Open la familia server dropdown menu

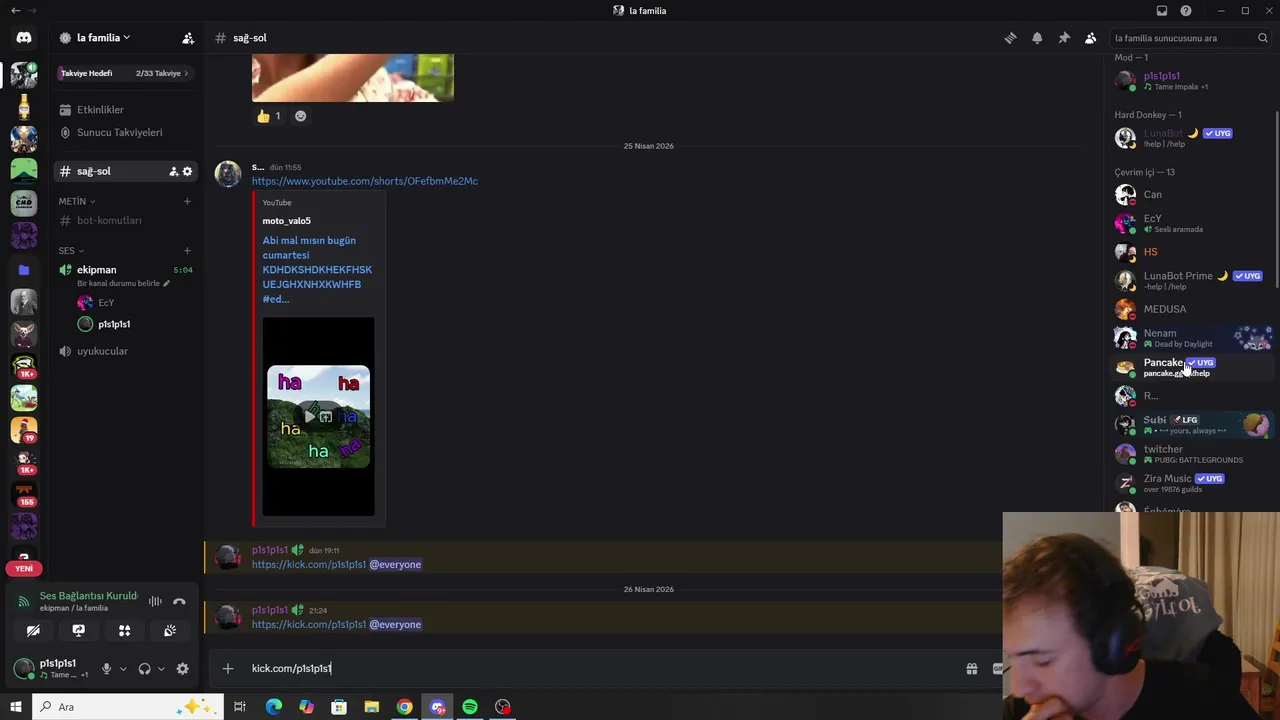coord(103,38)
